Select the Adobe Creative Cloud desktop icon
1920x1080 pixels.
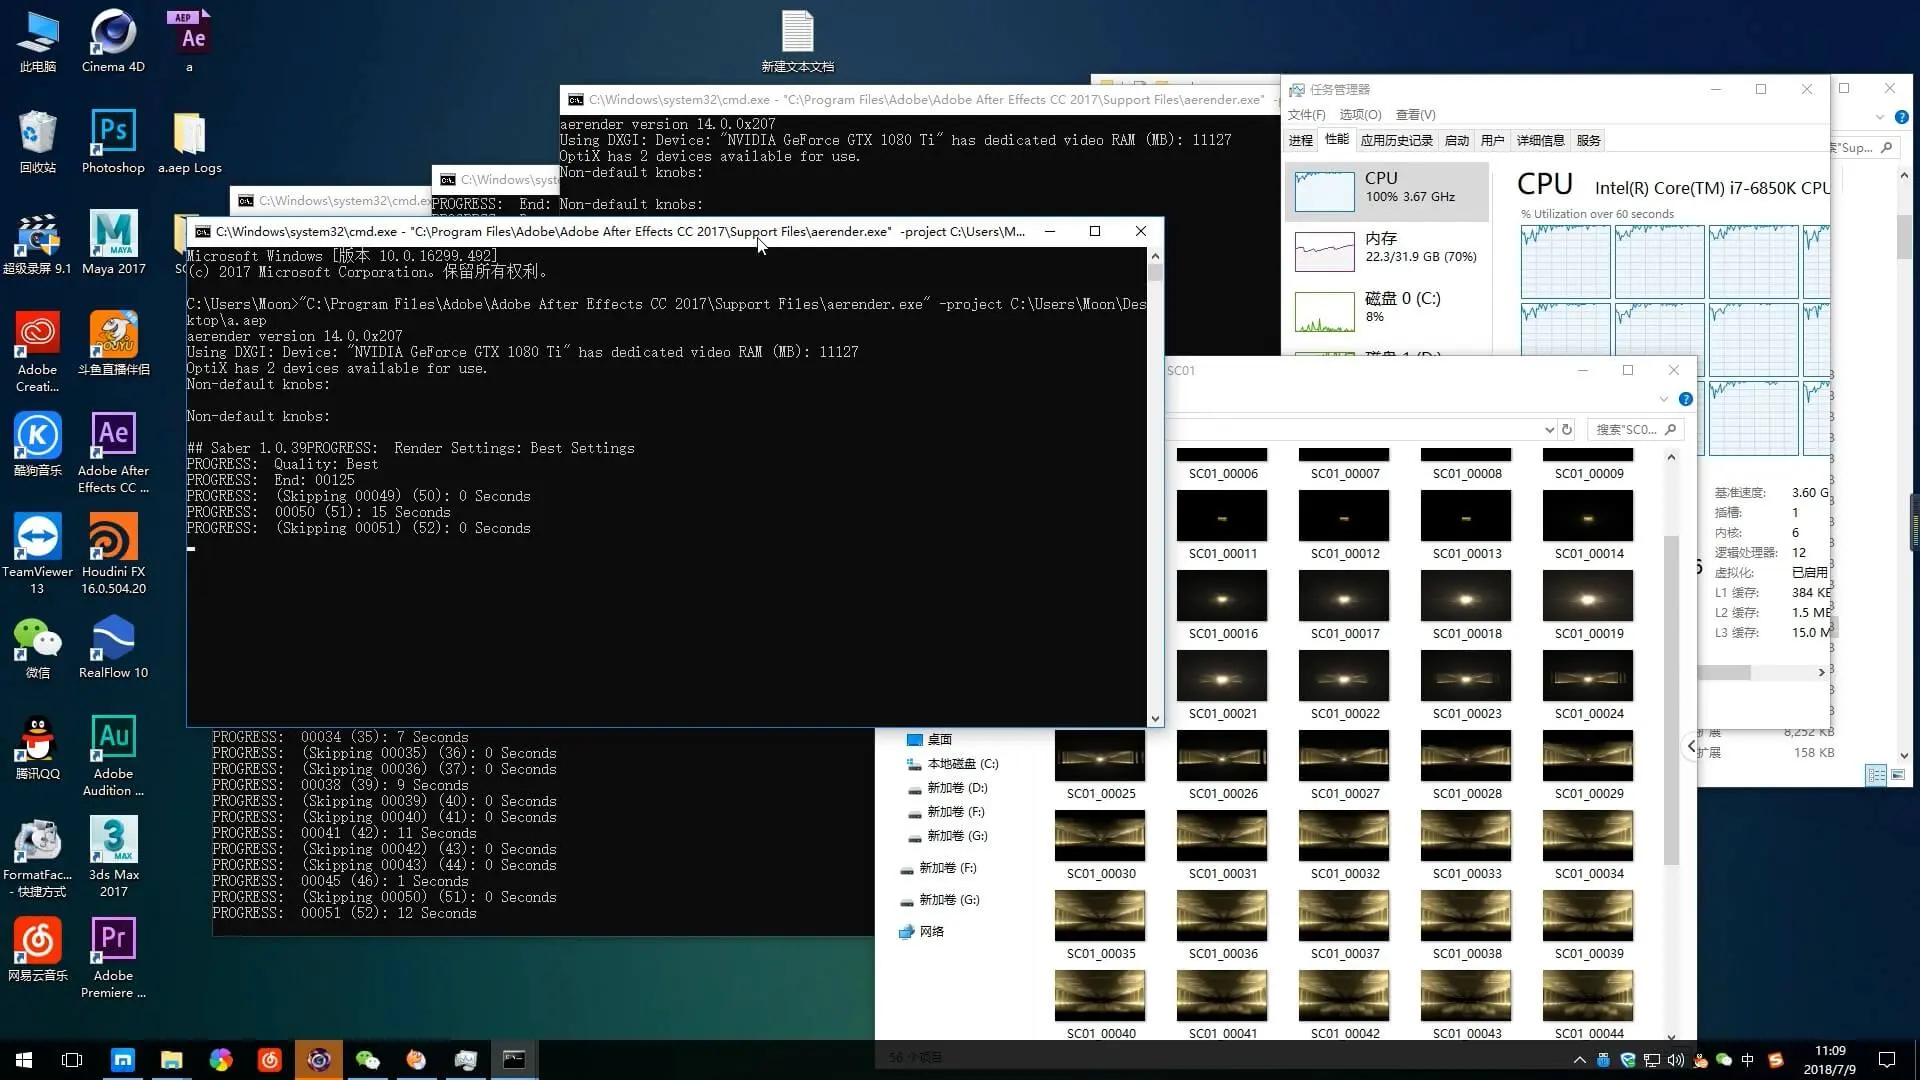pyautogui.click(x=37, y=352)
